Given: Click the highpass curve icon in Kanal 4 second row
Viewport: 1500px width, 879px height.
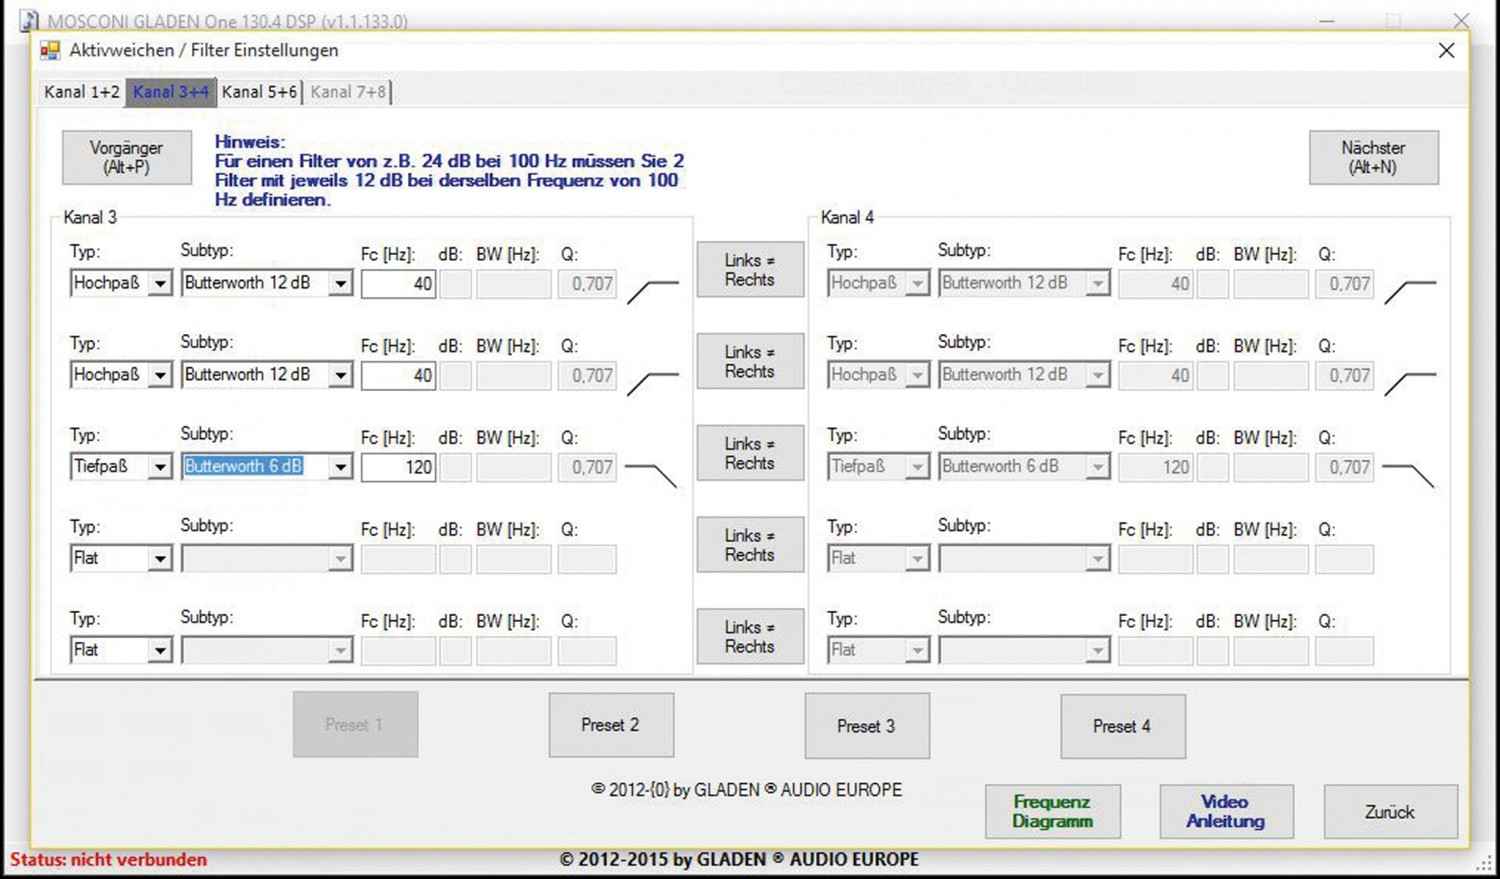Looking at the screenshot, I should [x=1410, y=384].
